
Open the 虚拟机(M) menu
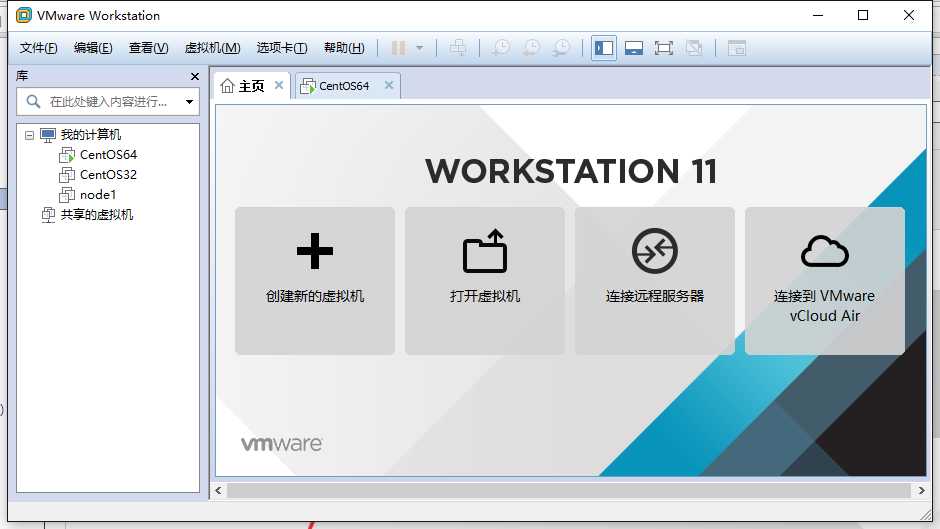click(212, 48)
